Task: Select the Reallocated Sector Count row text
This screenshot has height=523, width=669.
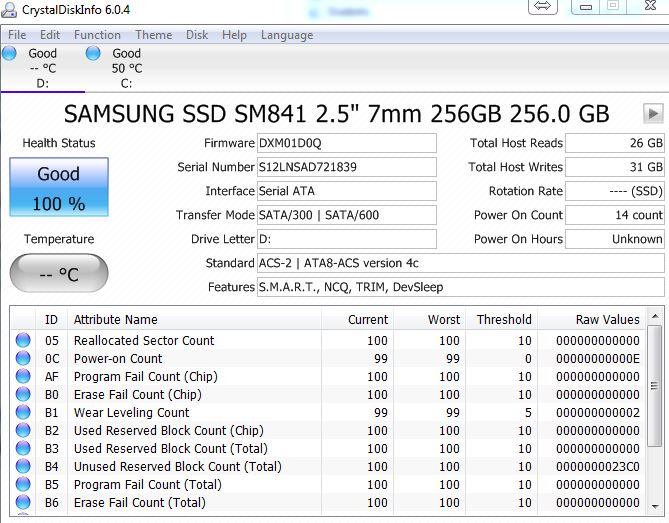Action: pos(144,340)
